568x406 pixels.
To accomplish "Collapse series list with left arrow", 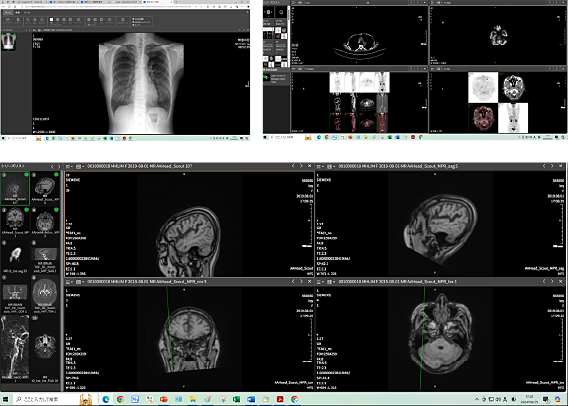I will click(52, 167).
